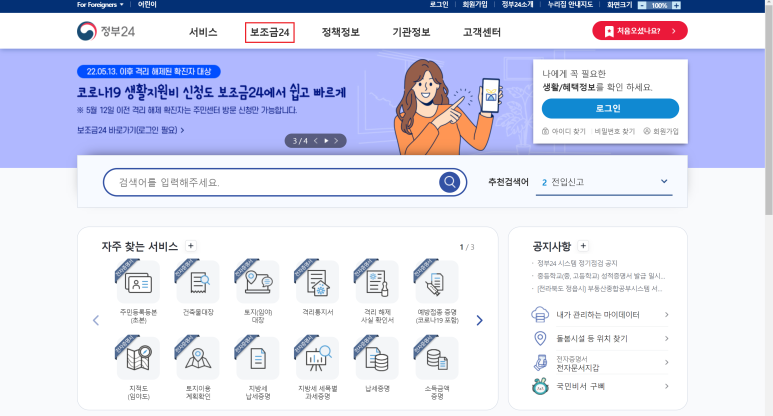Viewport: 773px width, 416px height.
Task: Open the 어린이 link
Action: coord(147,4)
